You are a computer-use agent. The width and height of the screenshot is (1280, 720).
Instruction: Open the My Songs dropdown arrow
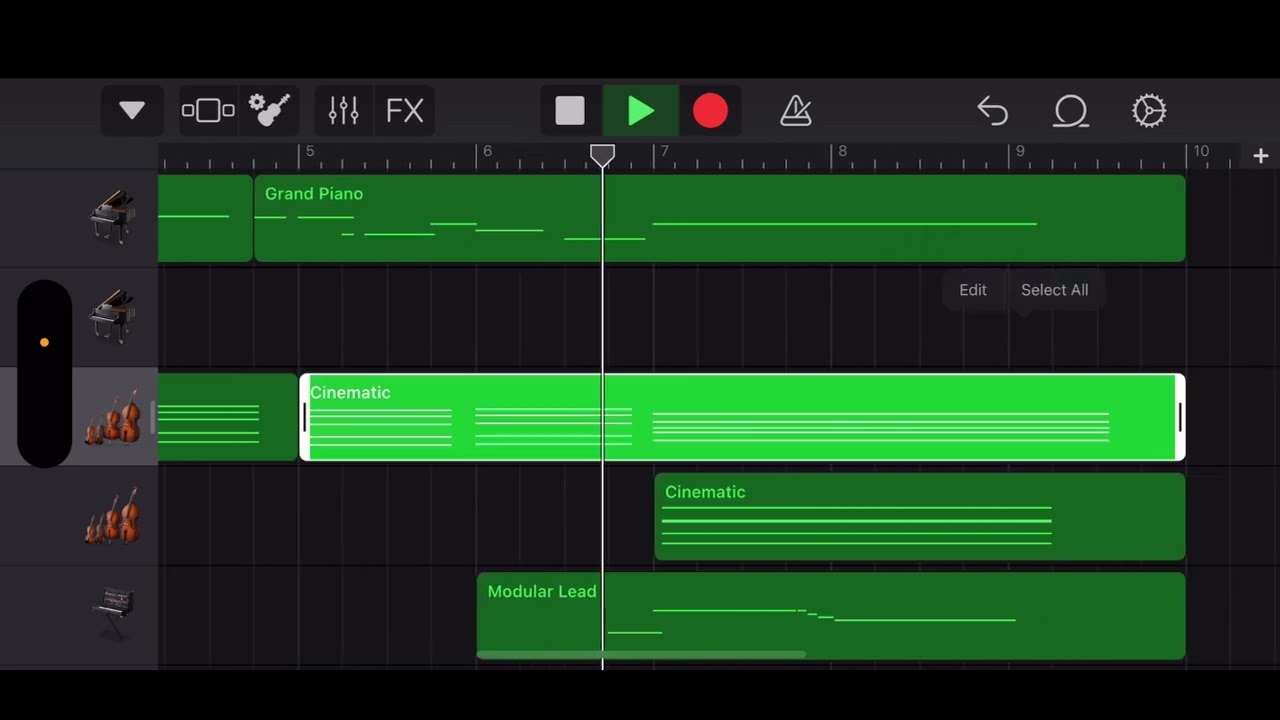tap(132, 110)
